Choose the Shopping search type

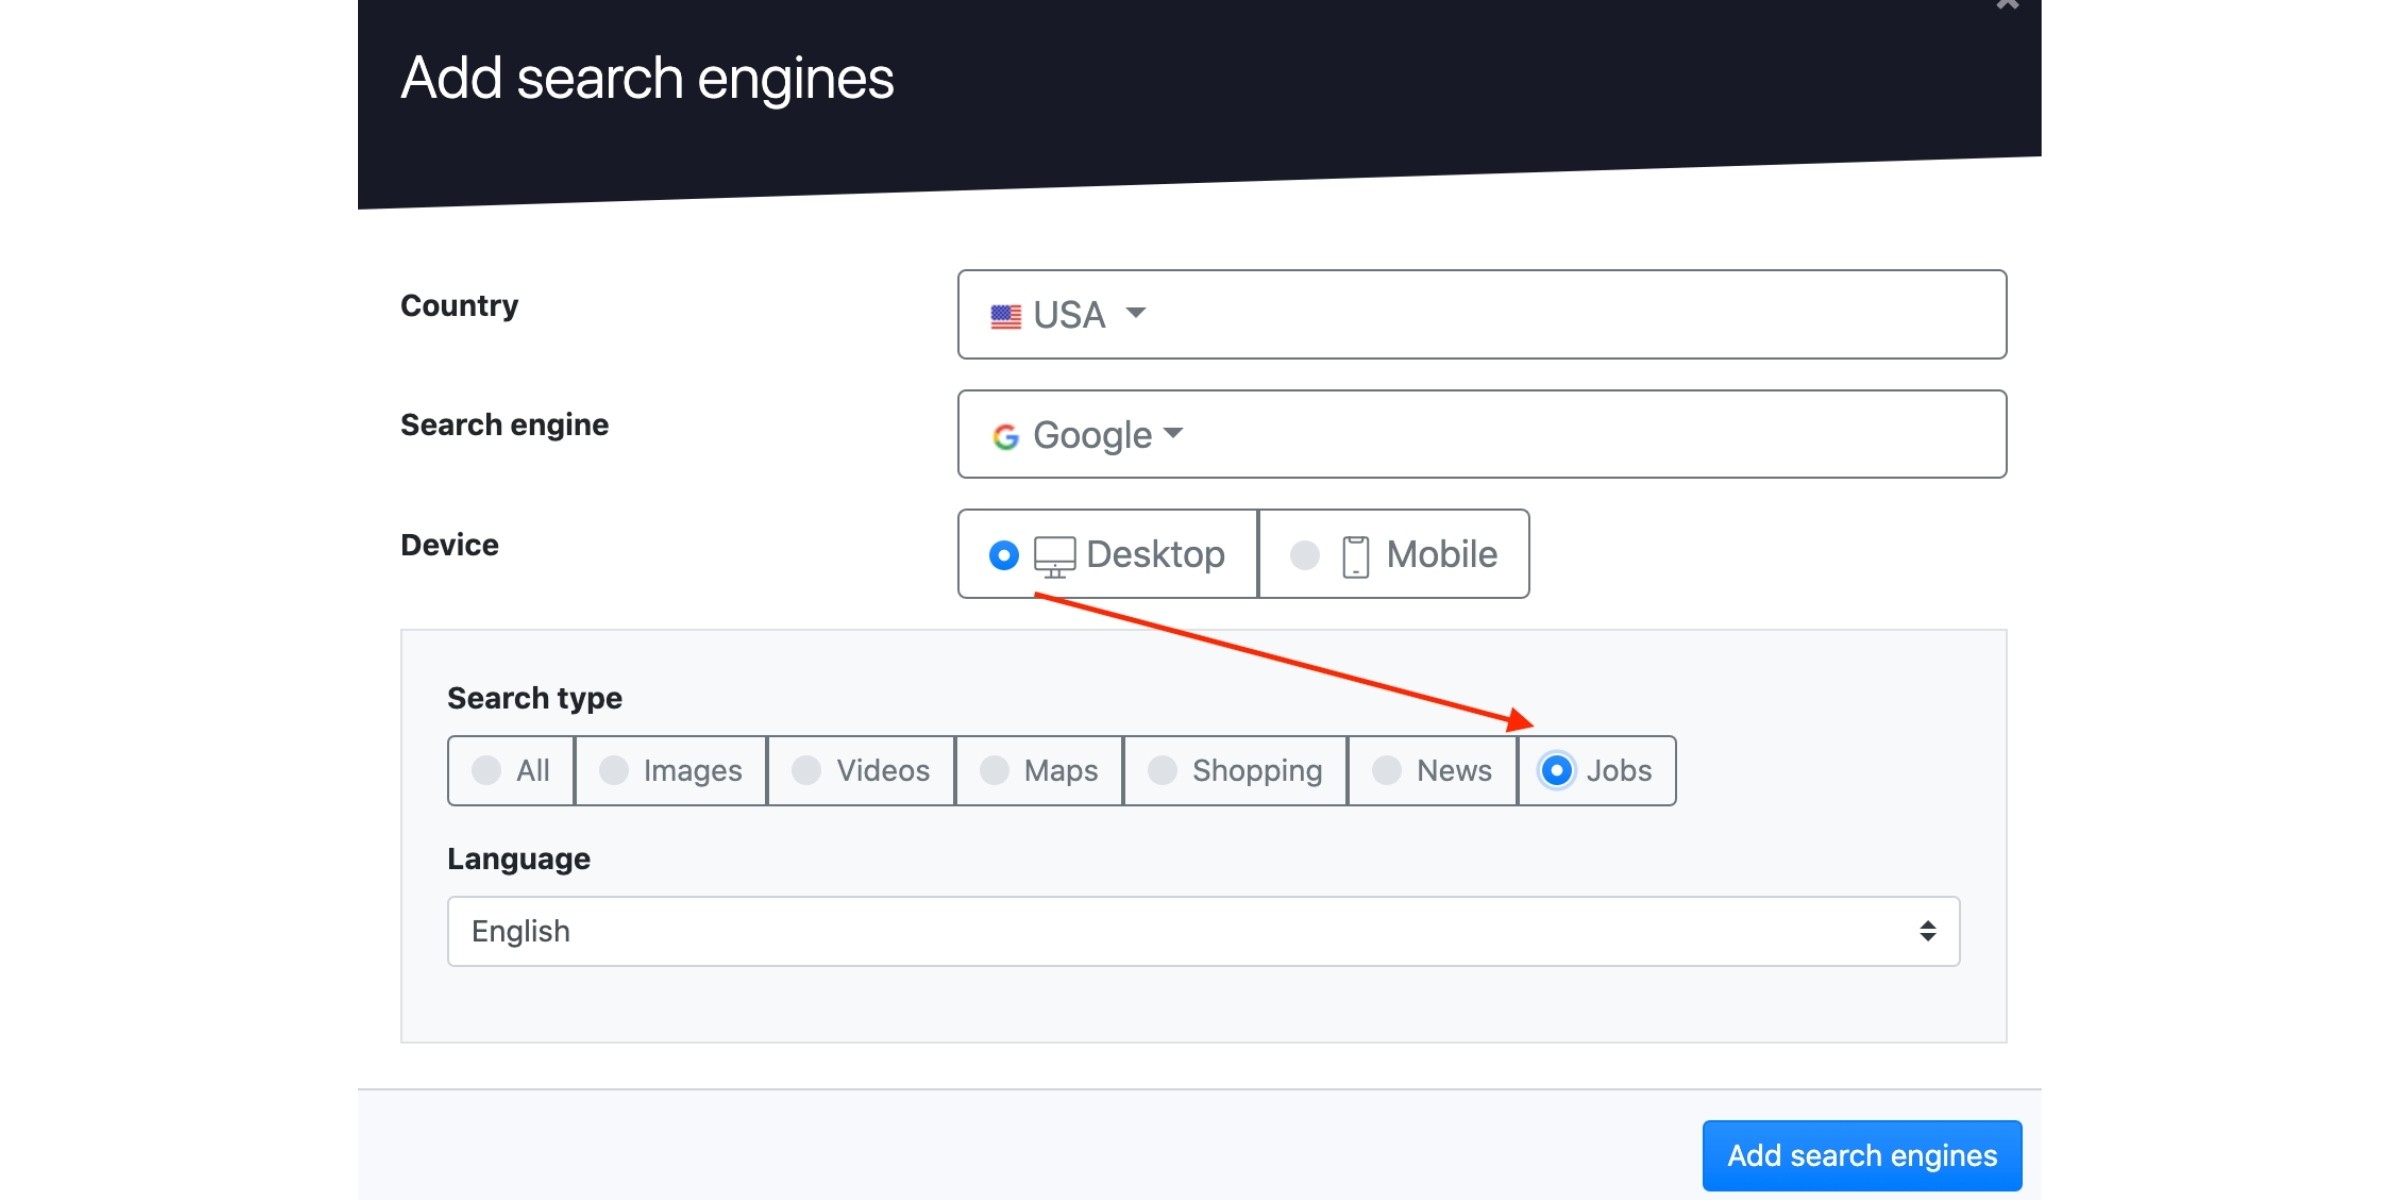click(1235, 770)
